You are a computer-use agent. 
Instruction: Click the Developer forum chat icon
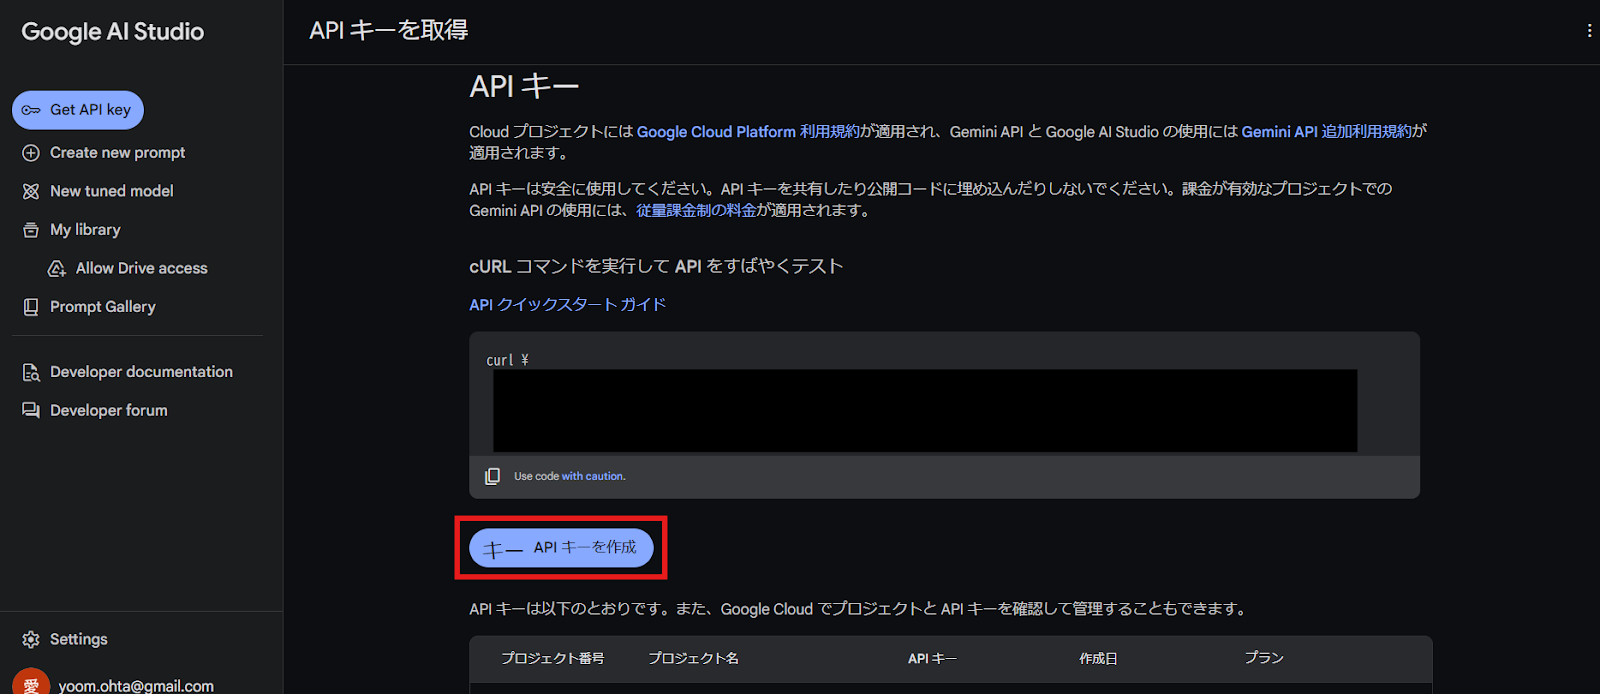pyautogui.click(x=31, y=411)
